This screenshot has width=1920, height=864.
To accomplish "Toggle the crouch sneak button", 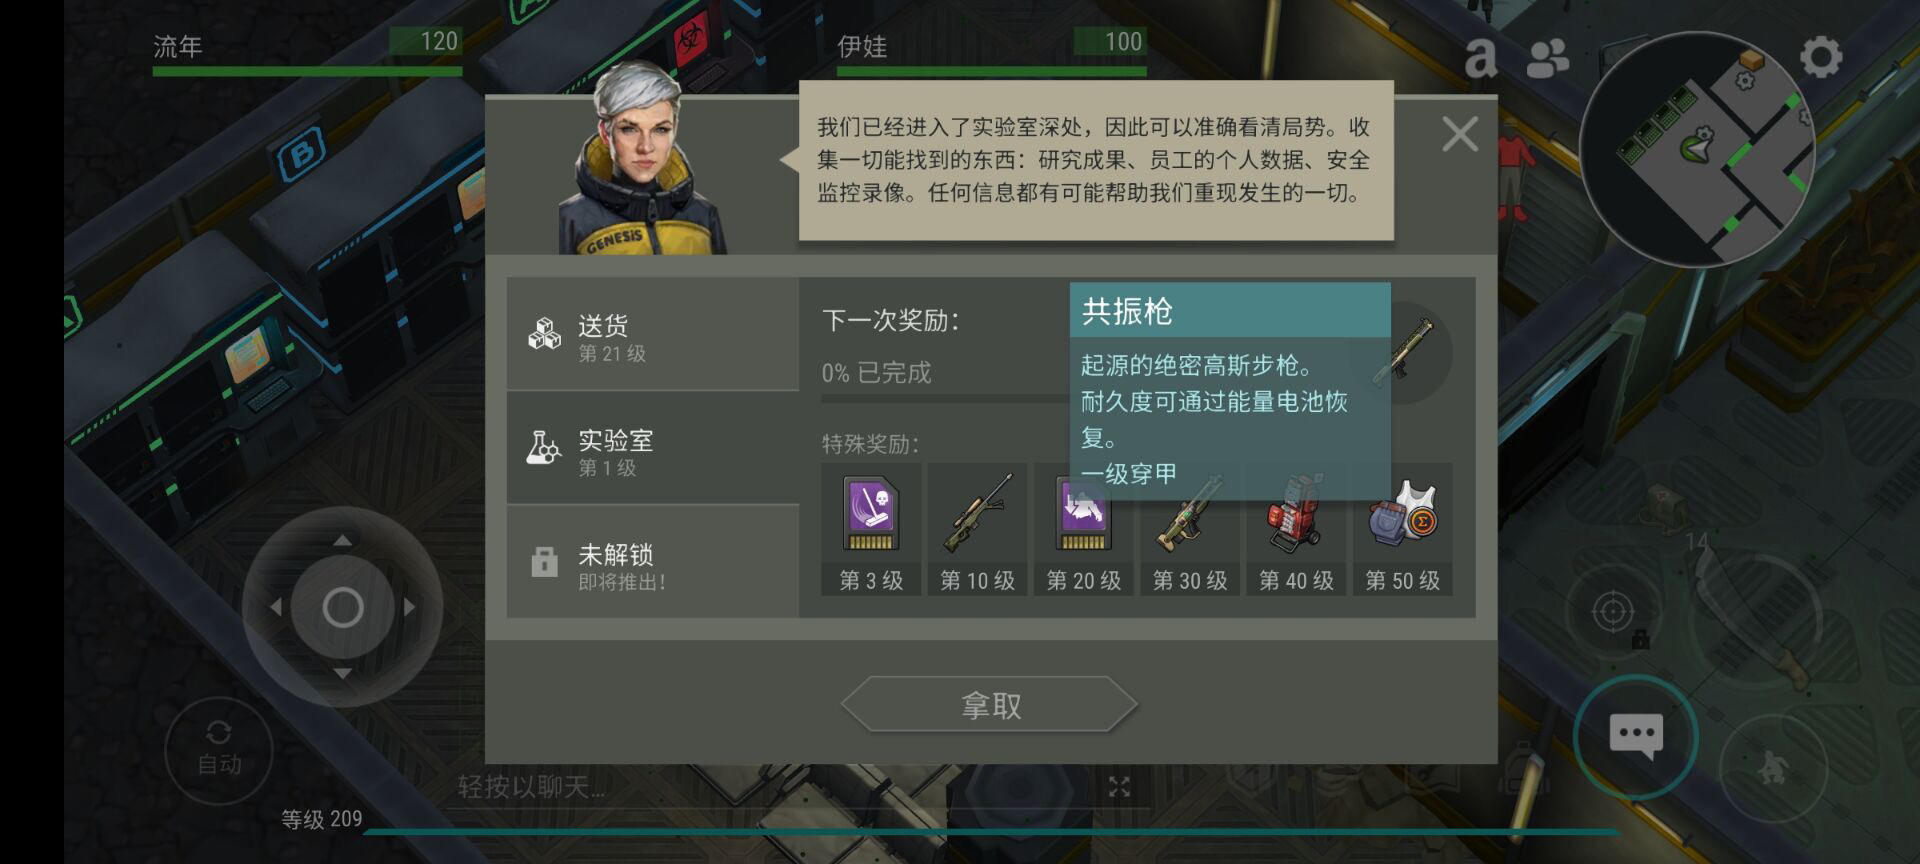I will [x=1773, y=767].
